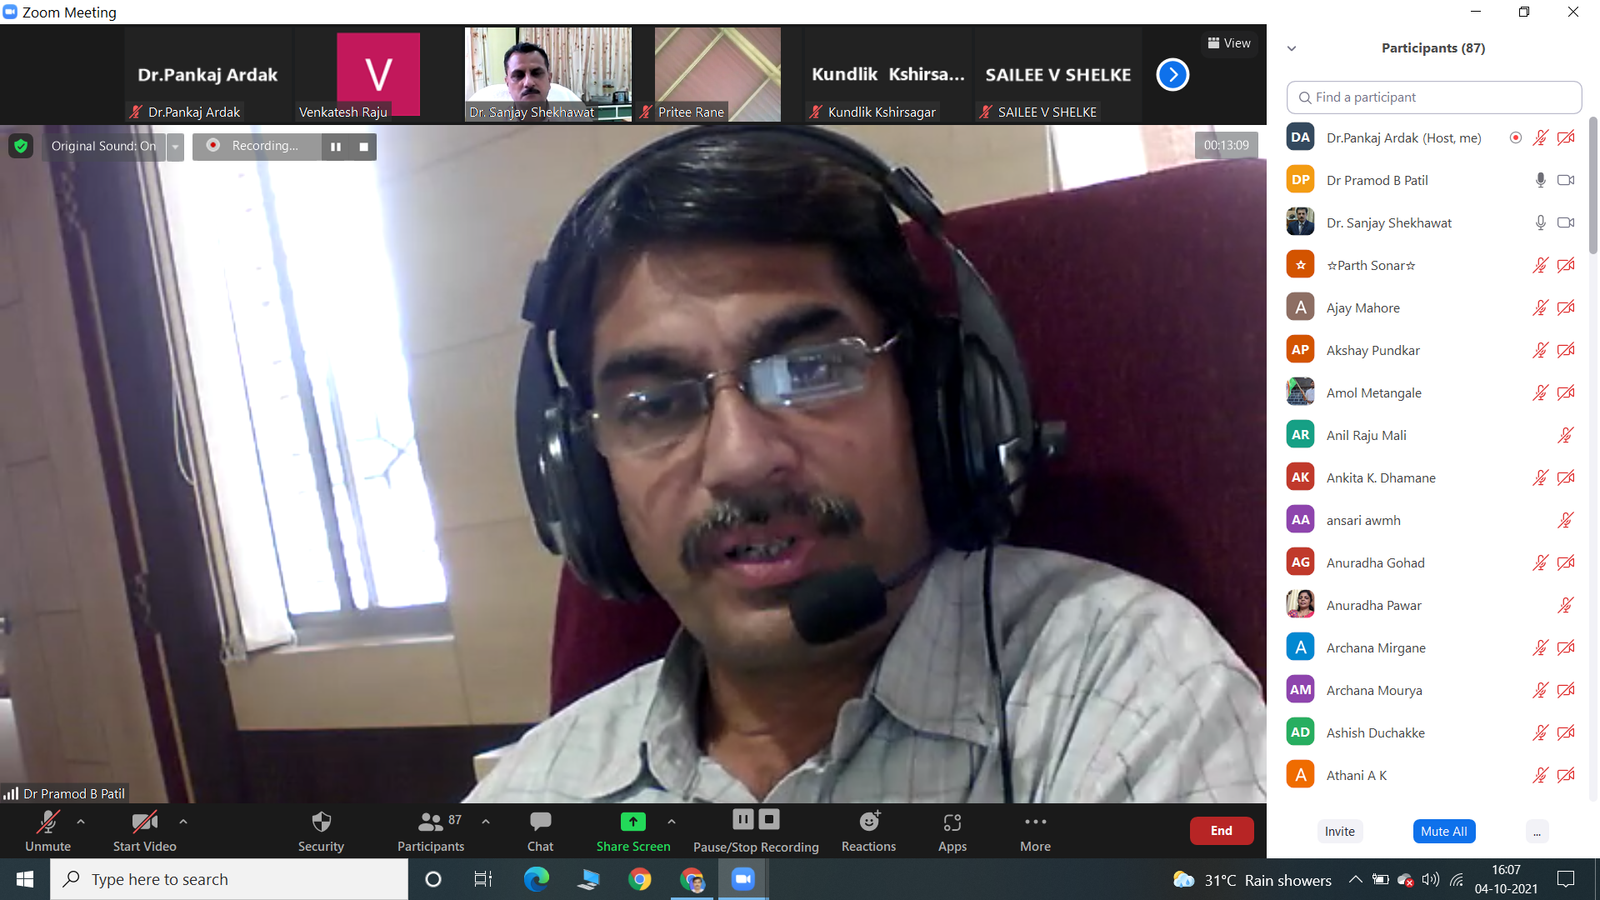
Task: Click Mute All button
Action: pyautogui.click(x=1444, y=831)
